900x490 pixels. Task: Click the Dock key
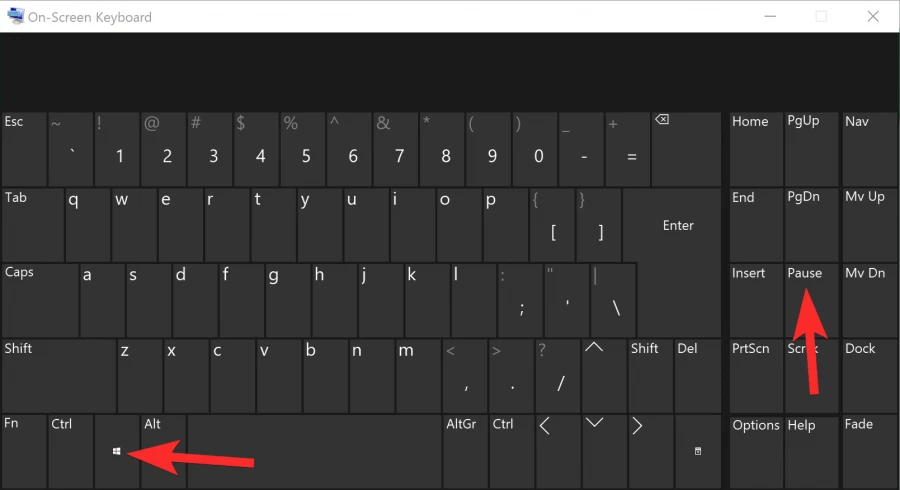click(868, 374)
